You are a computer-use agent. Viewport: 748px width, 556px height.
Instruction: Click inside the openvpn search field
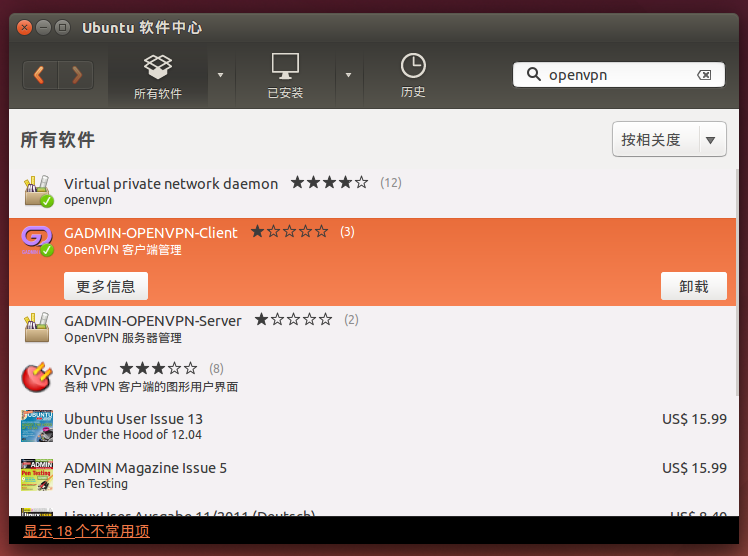[615, 75]
